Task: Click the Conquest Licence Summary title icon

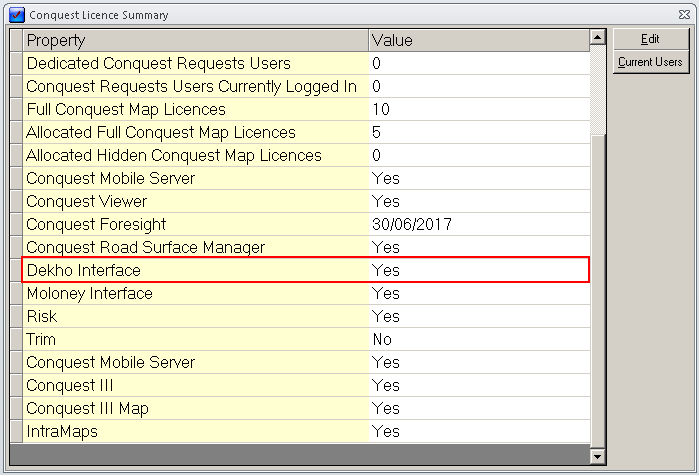Action: [17, 15]
